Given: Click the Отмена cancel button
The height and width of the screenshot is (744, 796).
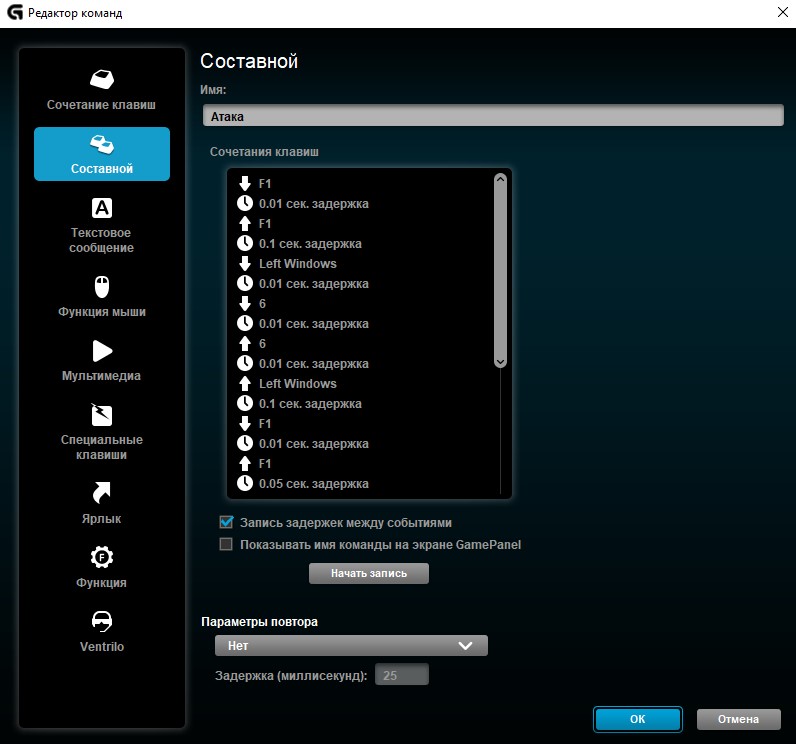Looking at the screenshot, I should (738, 719).
